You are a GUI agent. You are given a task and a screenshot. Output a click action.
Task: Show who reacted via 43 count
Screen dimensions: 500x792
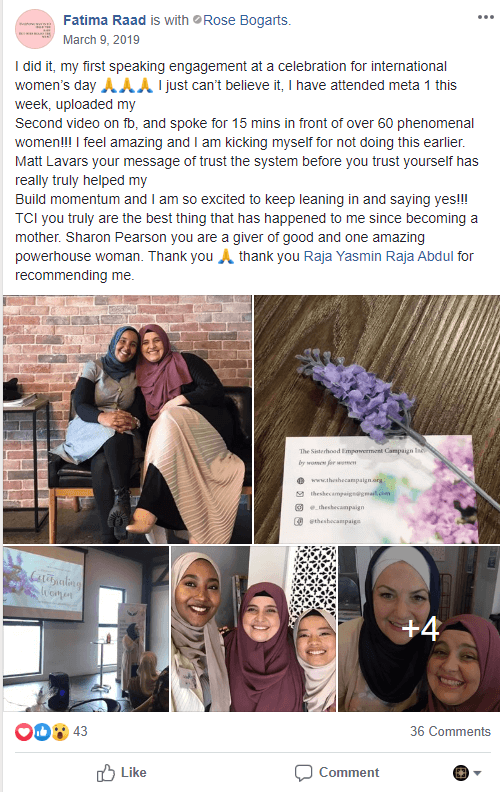(80, 731)
